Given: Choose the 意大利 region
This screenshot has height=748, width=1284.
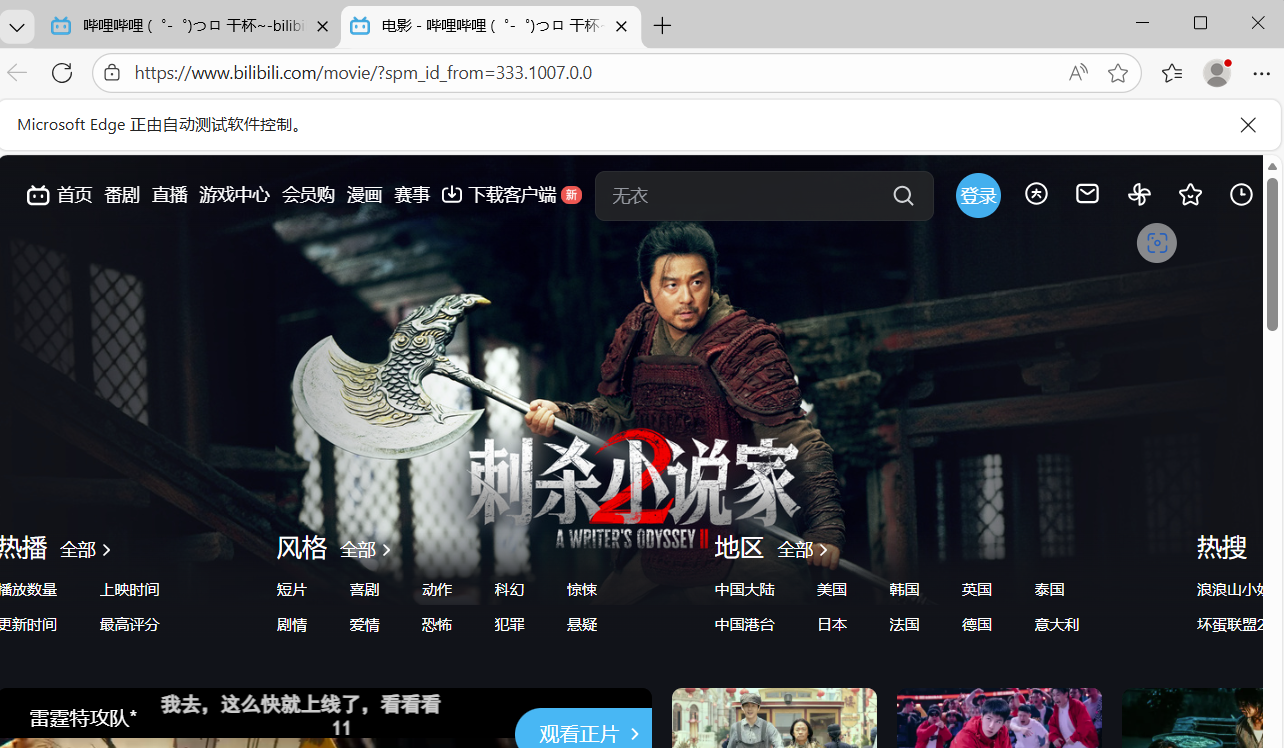Looking at the screenshot, I should tap(1057, 625).
